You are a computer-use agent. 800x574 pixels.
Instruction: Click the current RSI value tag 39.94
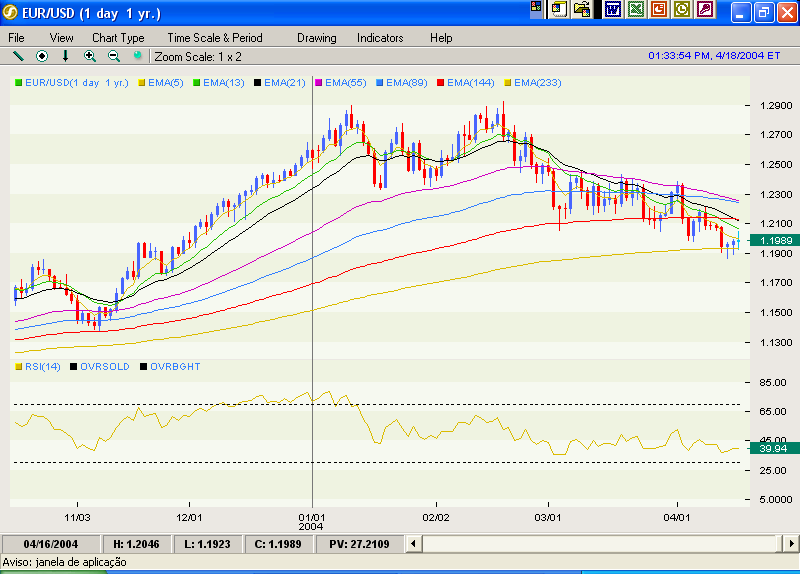click(x=774, y=448)
